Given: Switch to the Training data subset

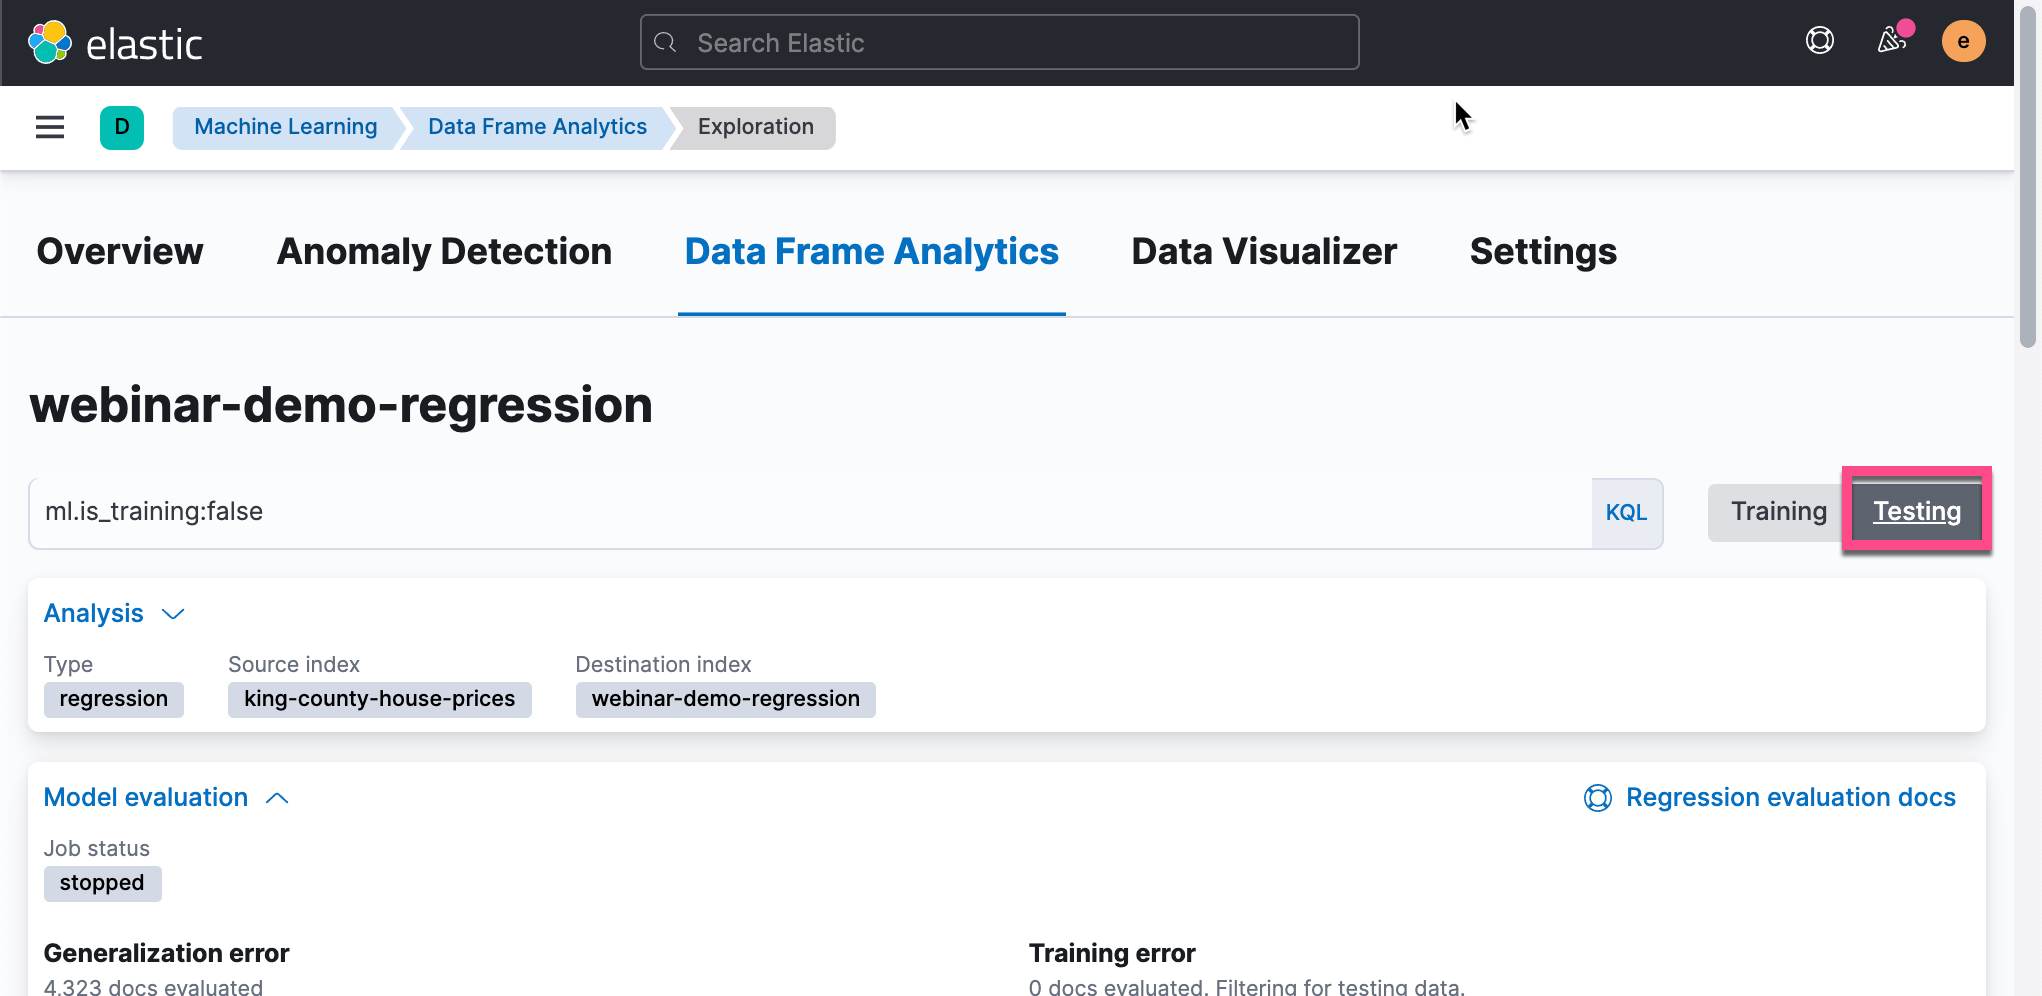Looking at the screenshot, I should 1778,511.
